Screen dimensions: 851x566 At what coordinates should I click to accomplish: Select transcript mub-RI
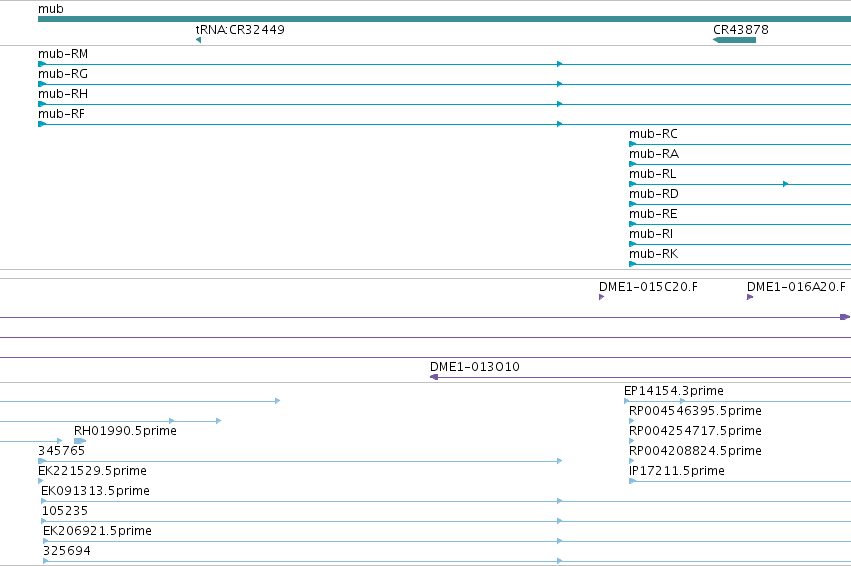[x=651, y=234]
